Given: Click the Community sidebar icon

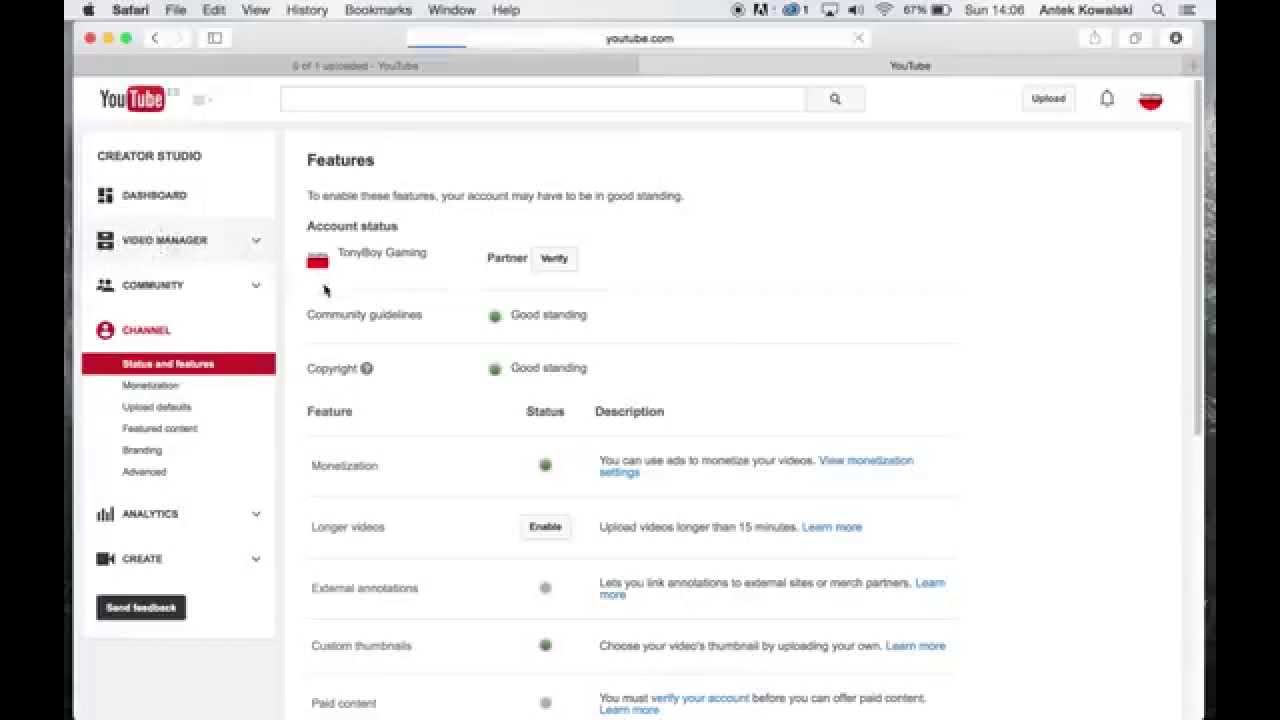Looking at the screenshot, I should 105,285.
